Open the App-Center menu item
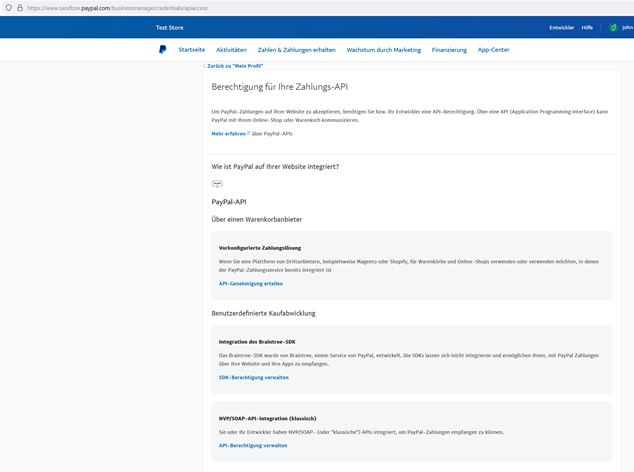The width and height of the screenshot is (634, 472). click(x=493, y=49)
